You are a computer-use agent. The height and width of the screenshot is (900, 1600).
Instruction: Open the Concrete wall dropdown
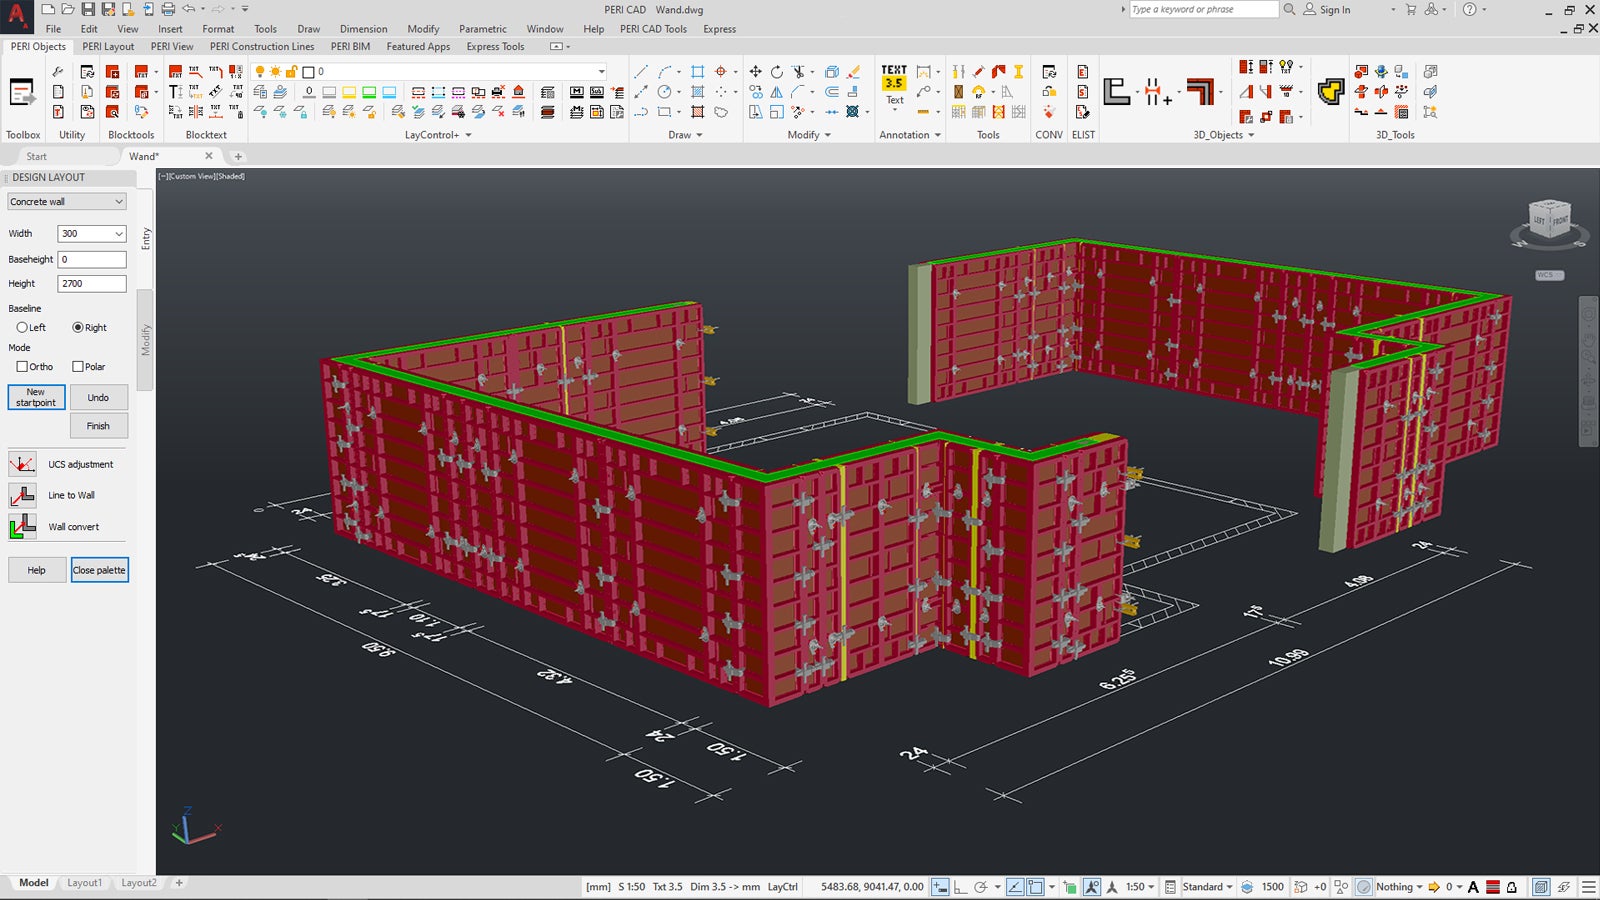click(65, 201)
